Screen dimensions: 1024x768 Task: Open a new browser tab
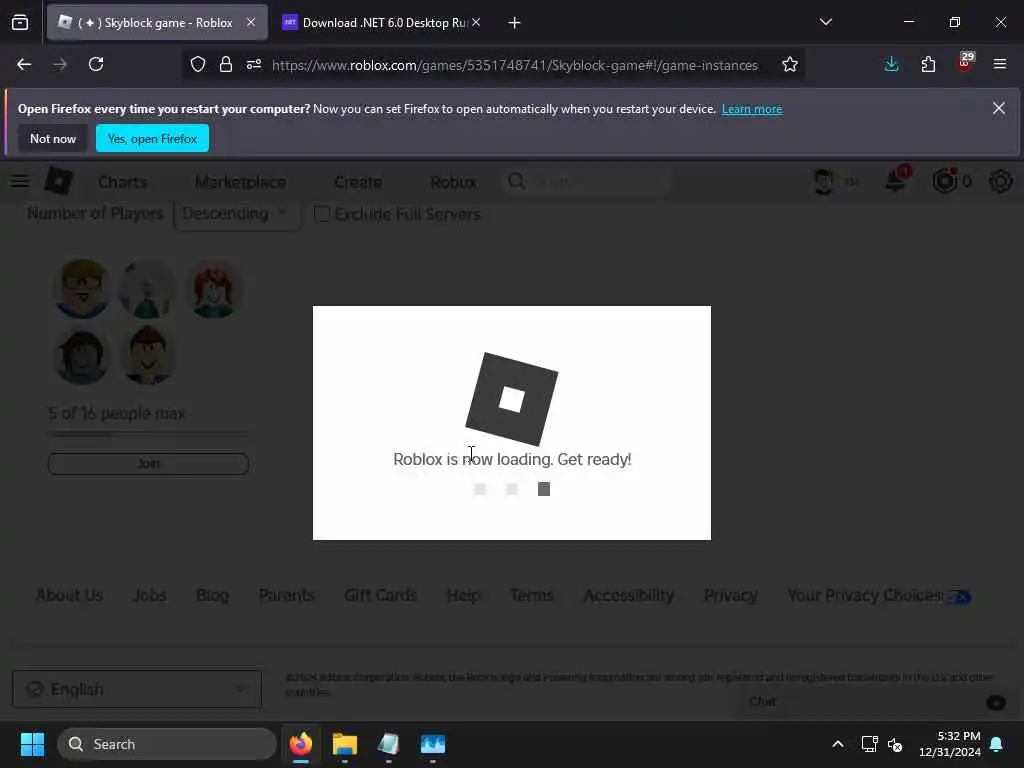(514, 23)
